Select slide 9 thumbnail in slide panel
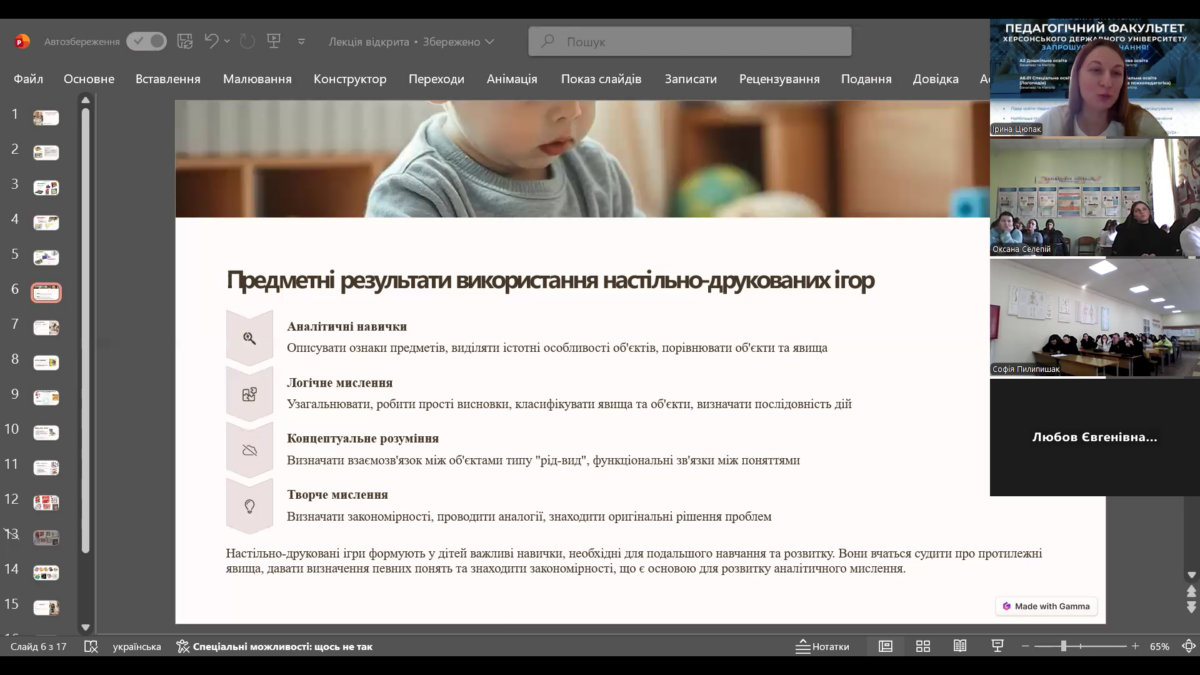 click(x=46, y=397)
